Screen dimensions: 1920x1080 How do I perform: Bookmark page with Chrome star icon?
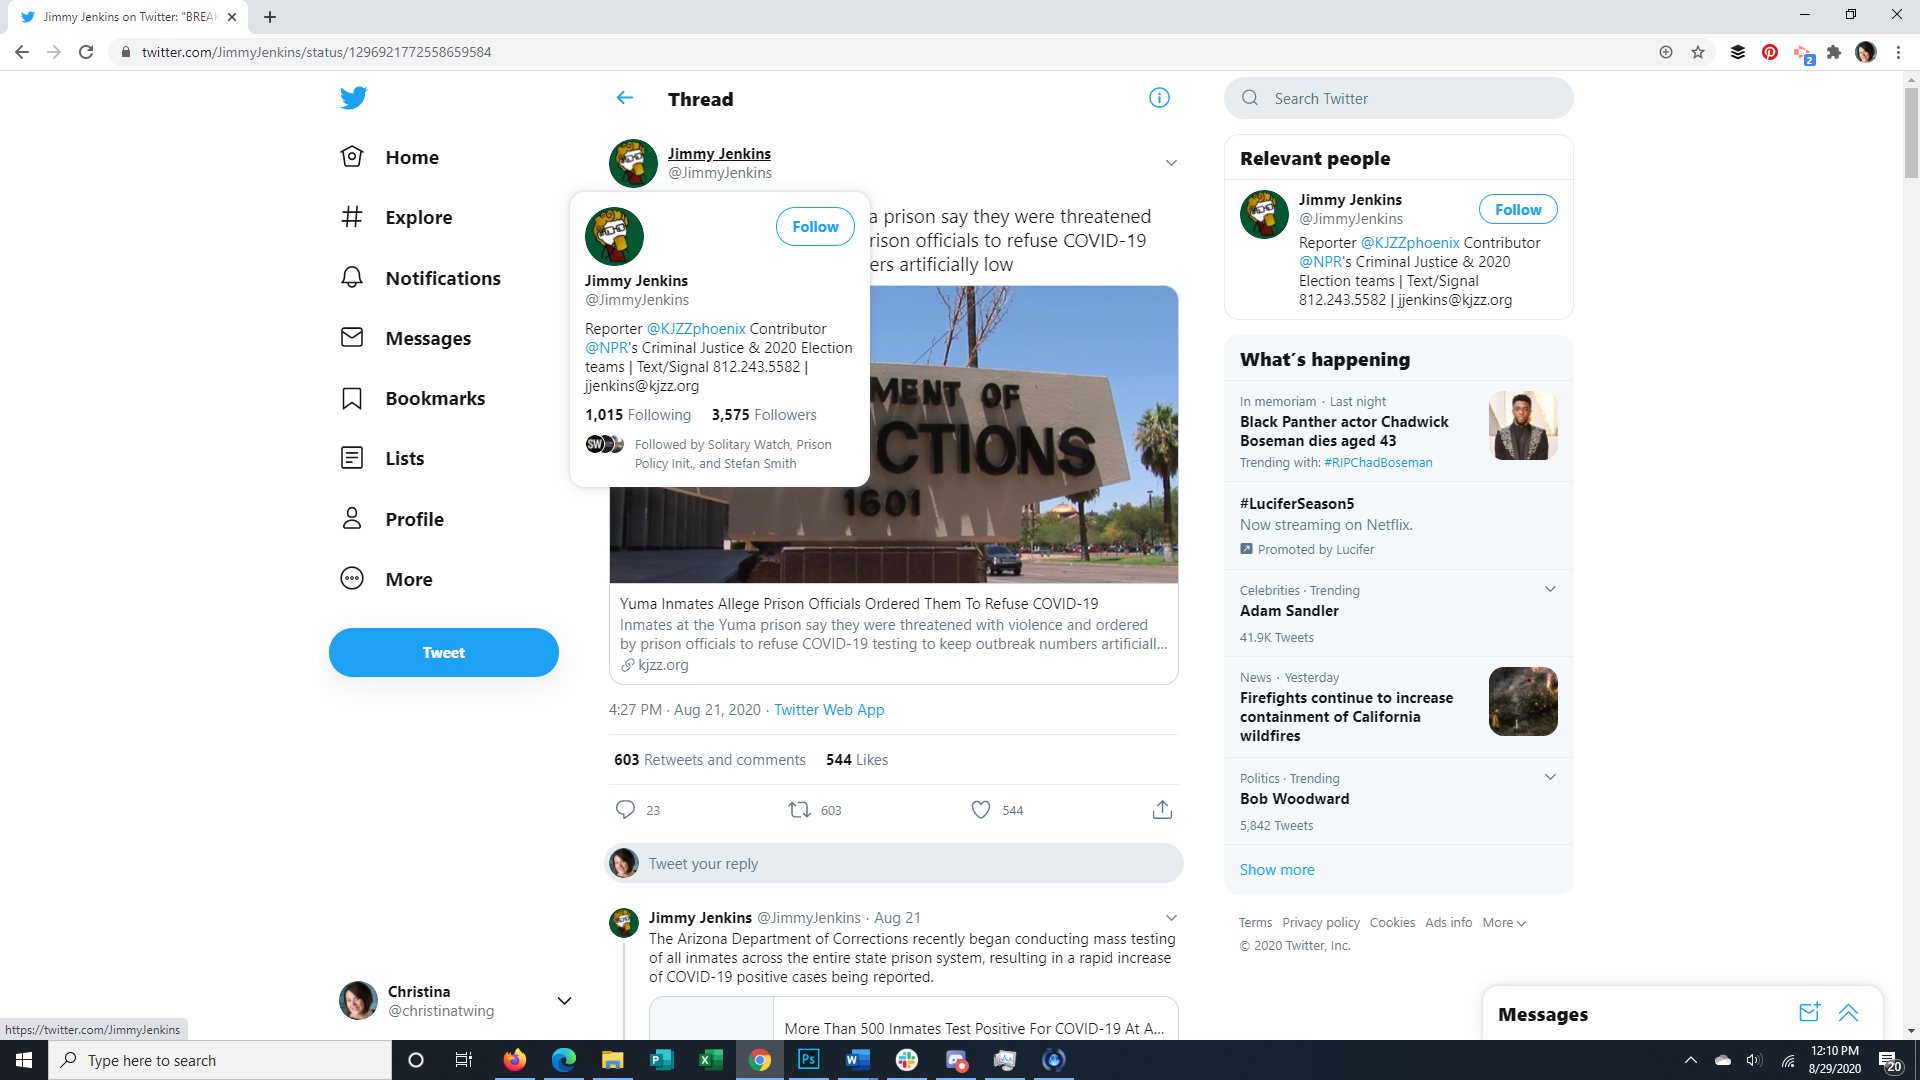(x=1698, y=52)
